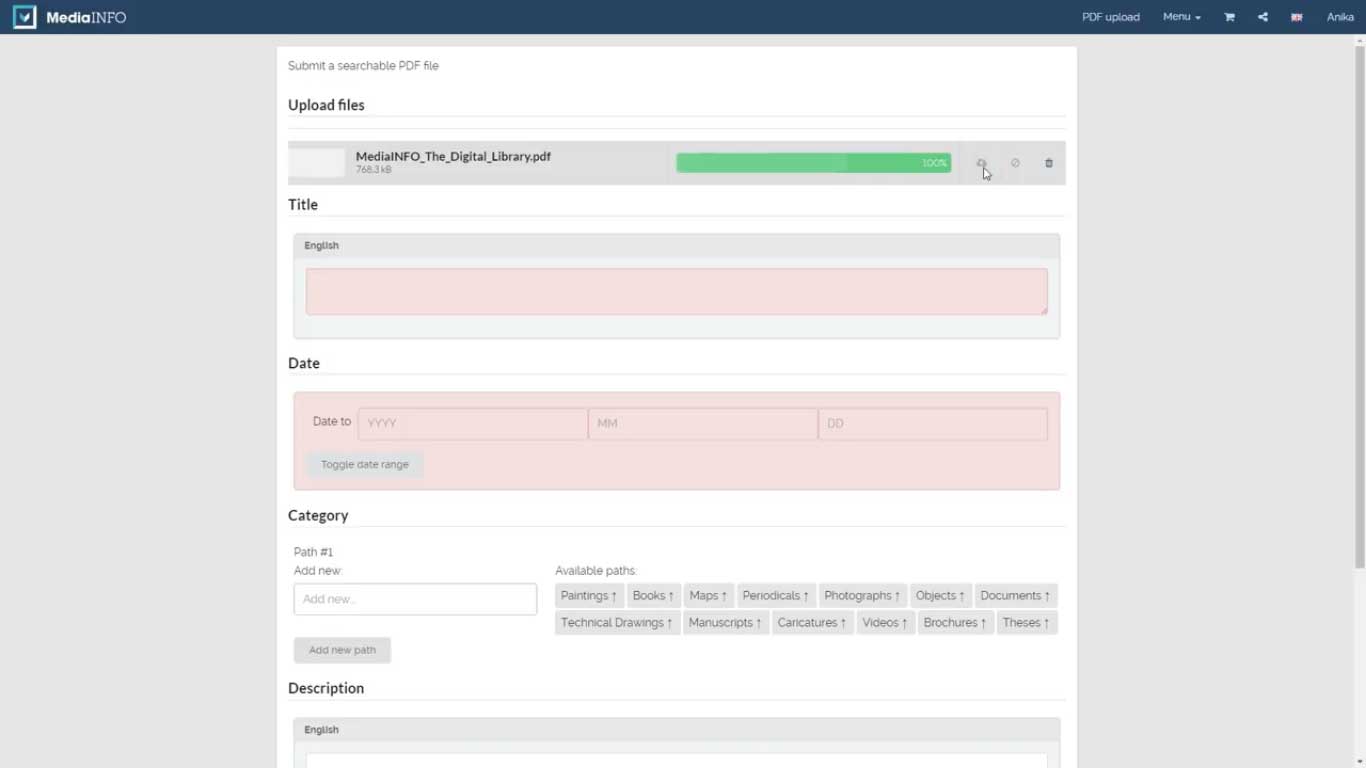
Task: Click the Add new path button
Action: 342,650
